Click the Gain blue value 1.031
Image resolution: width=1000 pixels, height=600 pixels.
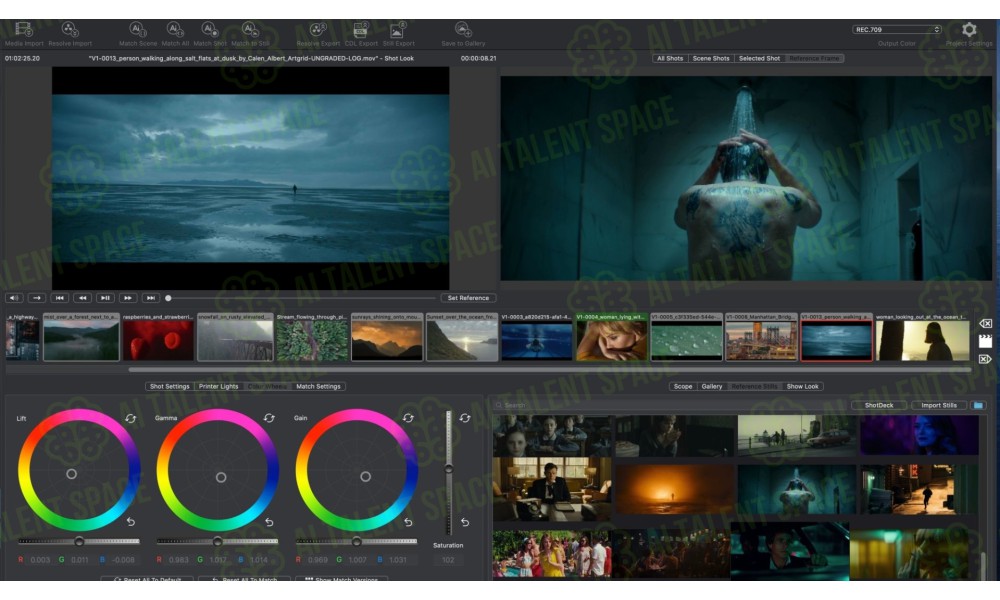(397, 560)
